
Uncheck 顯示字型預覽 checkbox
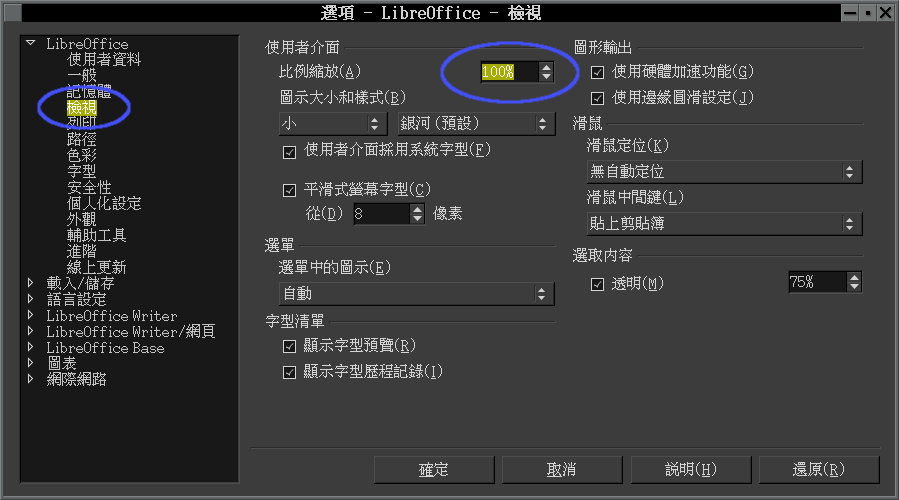pyautogui.click(x=290, y=346)
